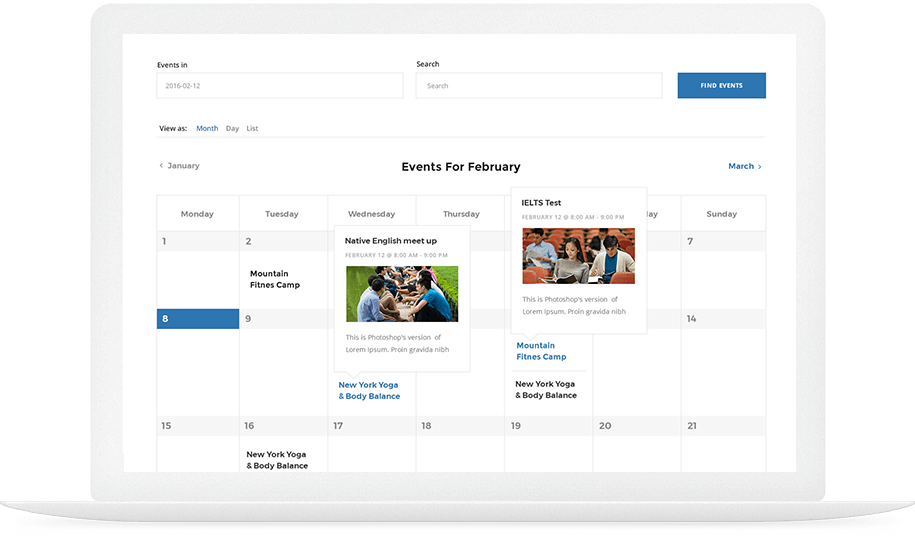Open New York Yoga event on day 16

coord(277,460)
